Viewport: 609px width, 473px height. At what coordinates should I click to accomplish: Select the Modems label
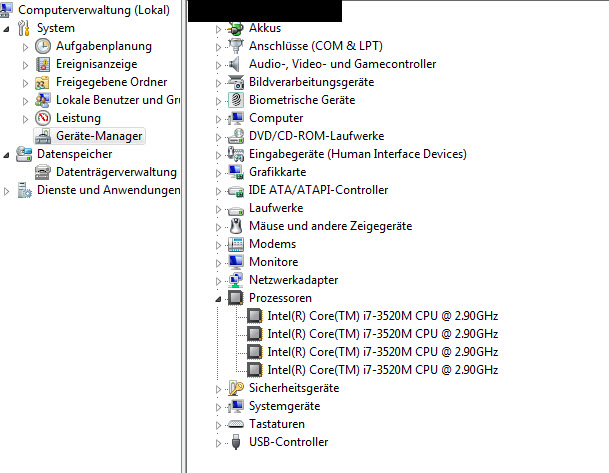tap(272, 244)
